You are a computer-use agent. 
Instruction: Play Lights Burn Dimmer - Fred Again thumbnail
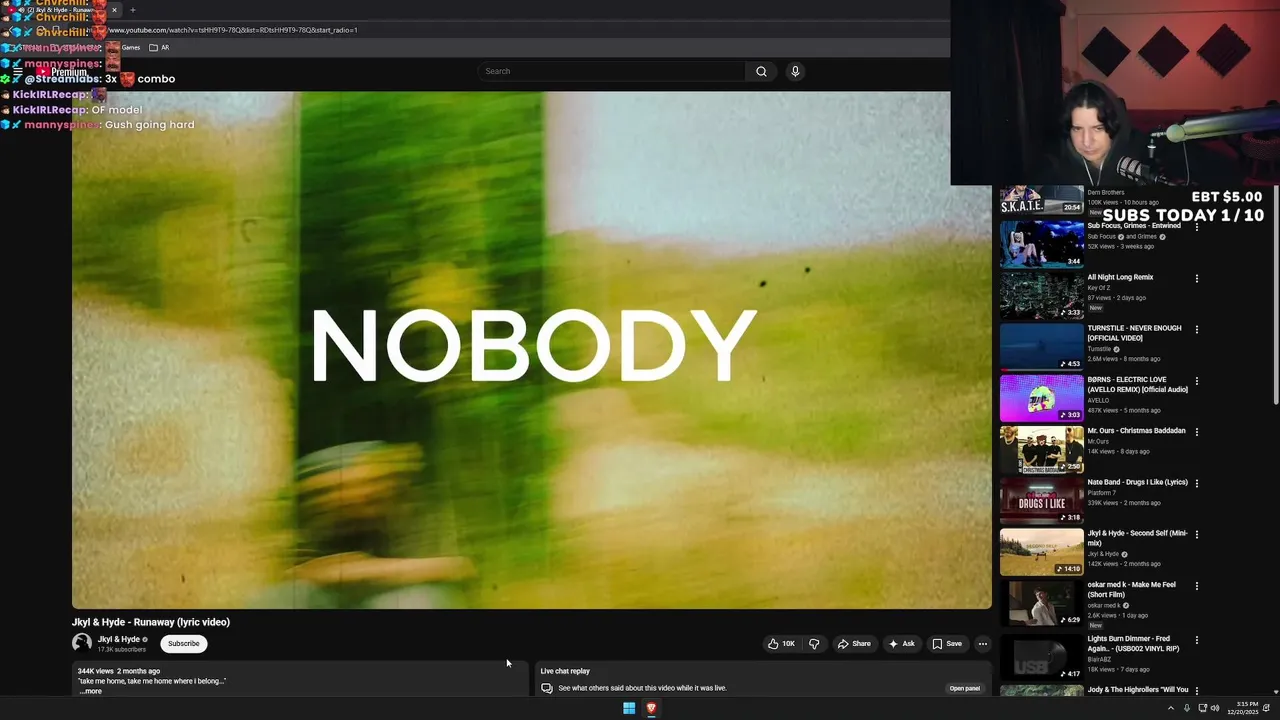point(1041,658)
